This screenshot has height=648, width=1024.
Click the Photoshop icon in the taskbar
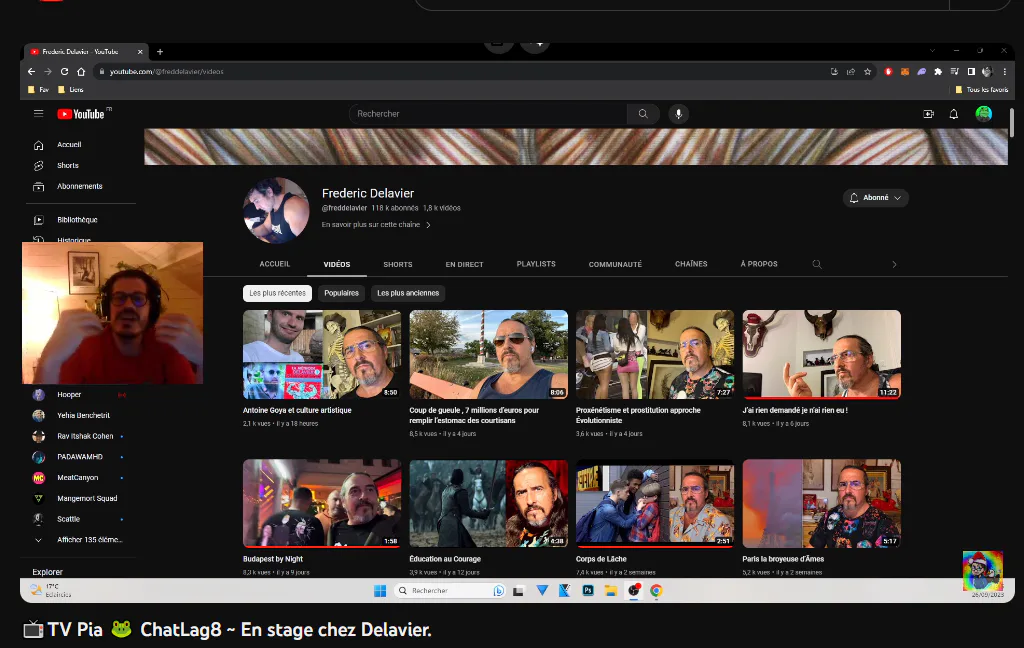pos(588,591)
